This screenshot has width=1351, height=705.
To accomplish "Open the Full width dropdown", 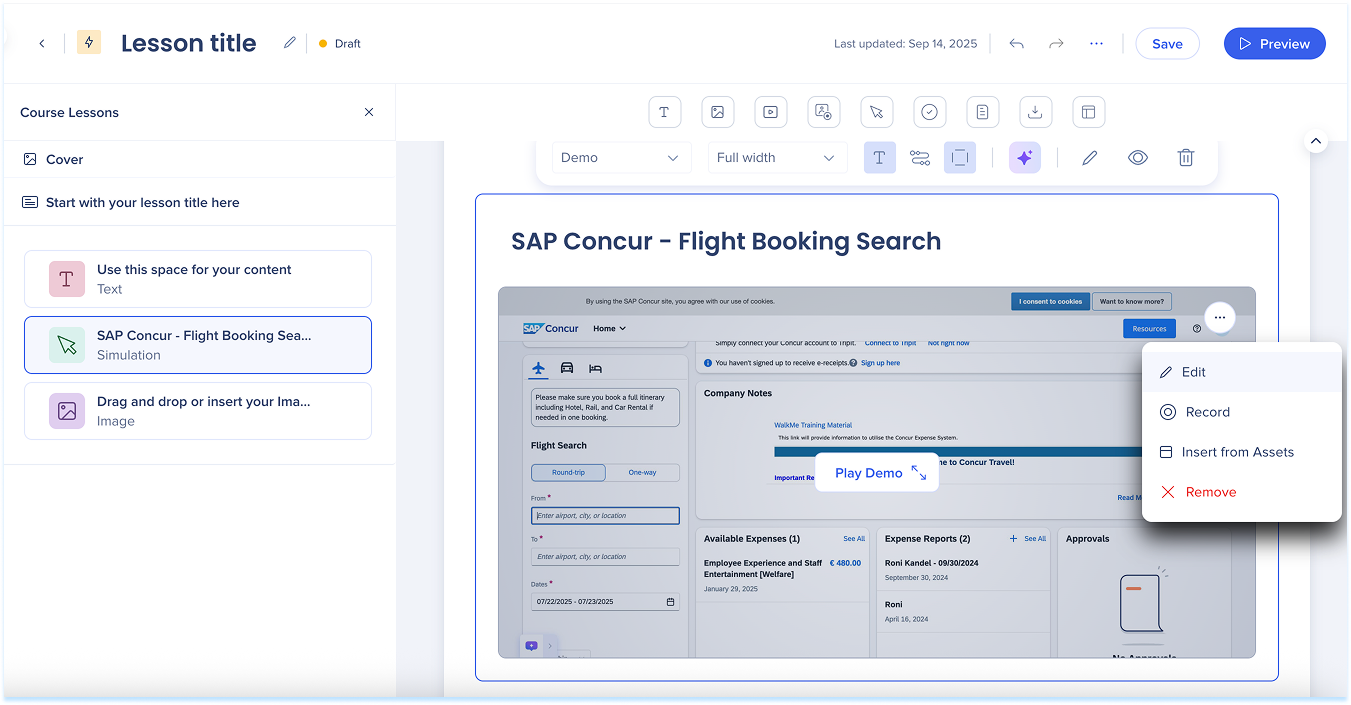I will tap(776, 158).
